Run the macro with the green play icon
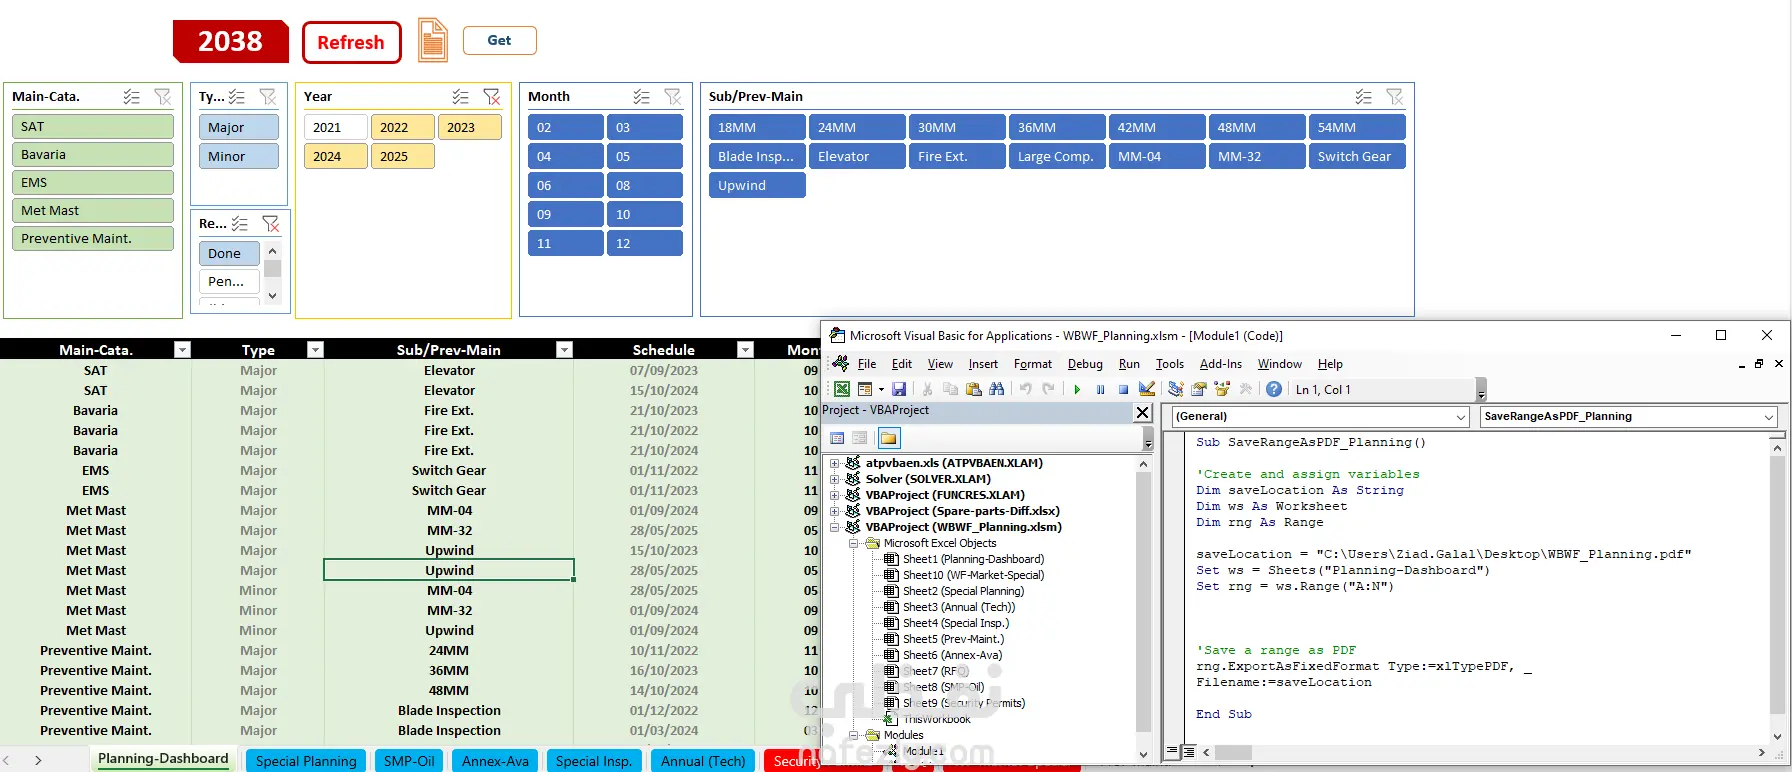1792x772 pixels. pyautogui.click(x=1077, y=390)
